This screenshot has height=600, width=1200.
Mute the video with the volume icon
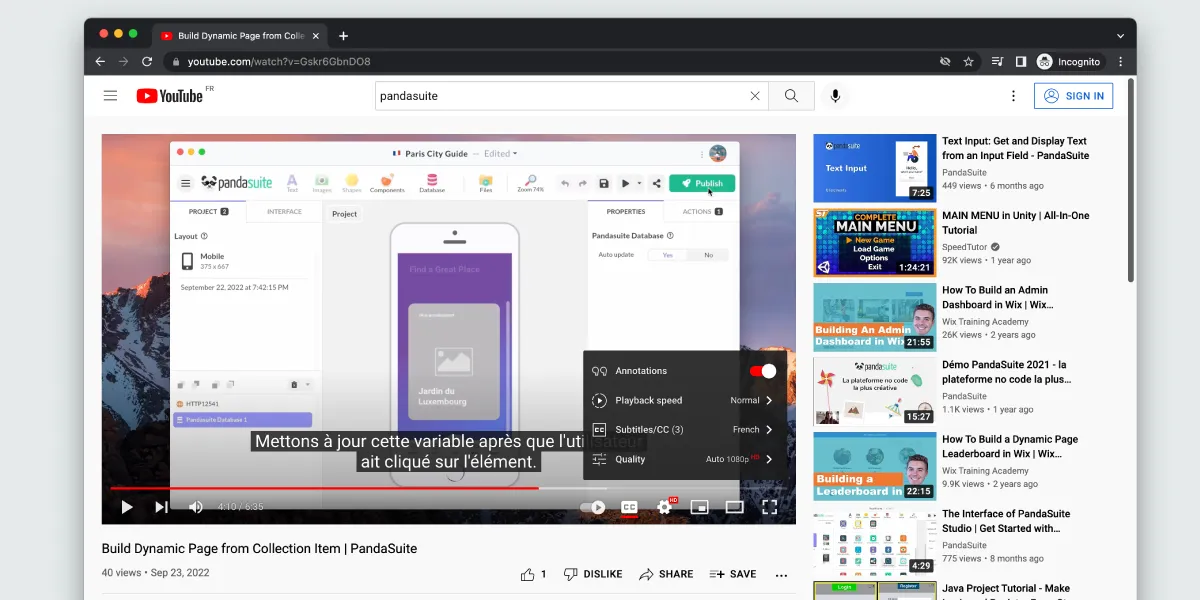point(196,507)
